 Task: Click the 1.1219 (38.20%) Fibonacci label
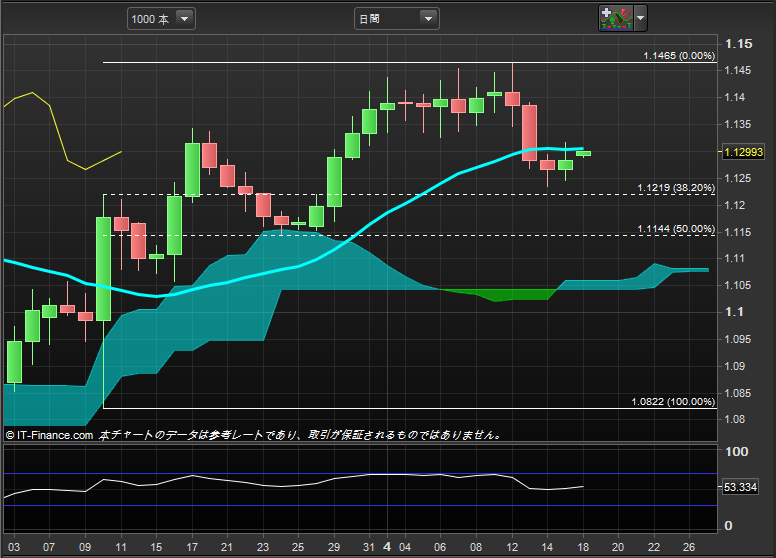point(676,188)
